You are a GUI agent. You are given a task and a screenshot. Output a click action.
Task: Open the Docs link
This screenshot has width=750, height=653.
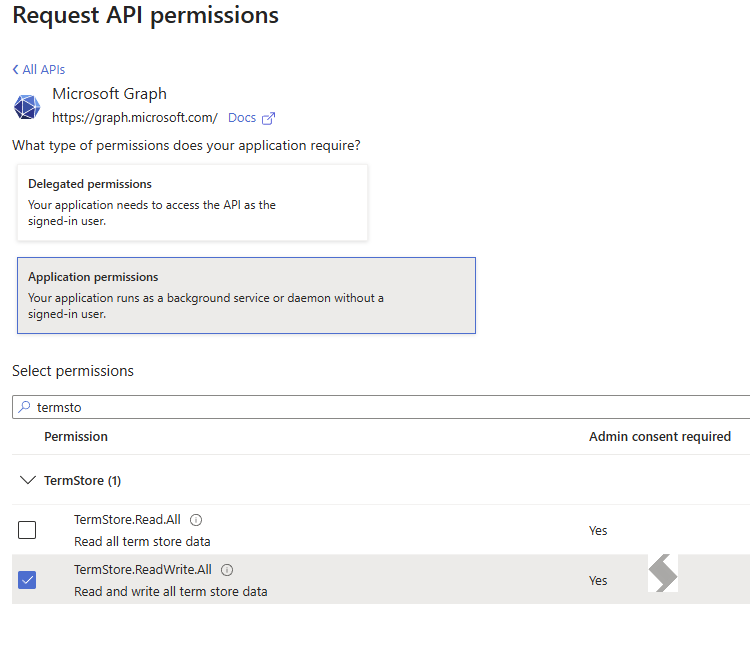pyautogui.click(x=242, y=118)
